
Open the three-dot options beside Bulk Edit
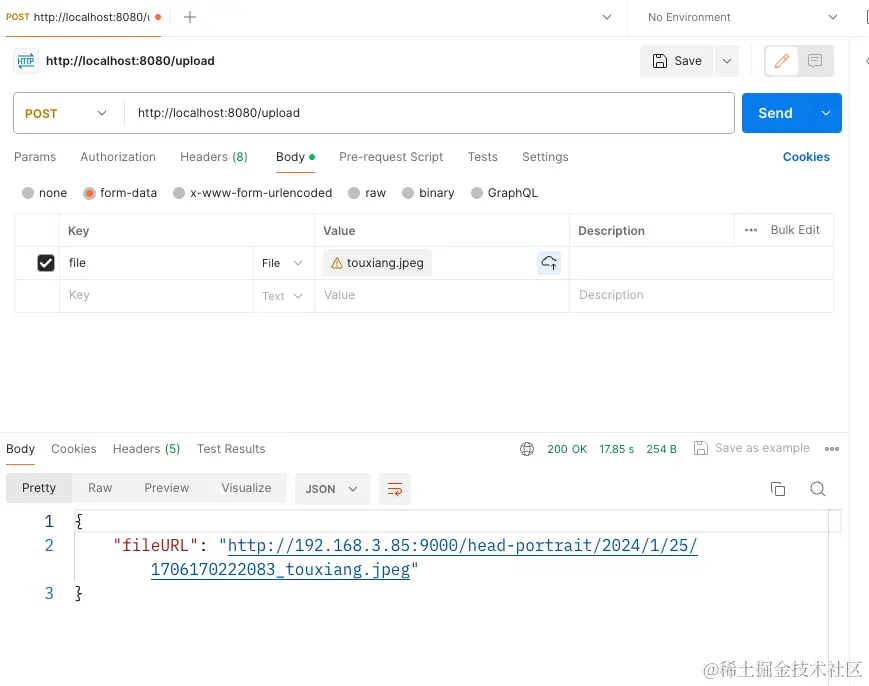click(x=751, y=230)
